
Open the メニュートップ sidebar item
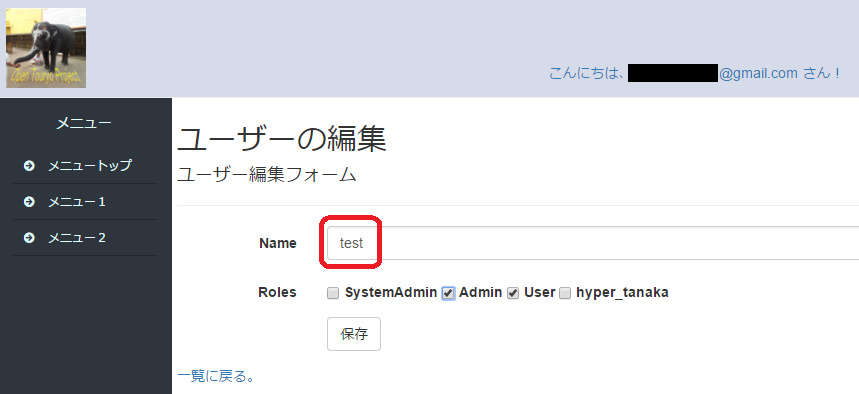(84, 165)
